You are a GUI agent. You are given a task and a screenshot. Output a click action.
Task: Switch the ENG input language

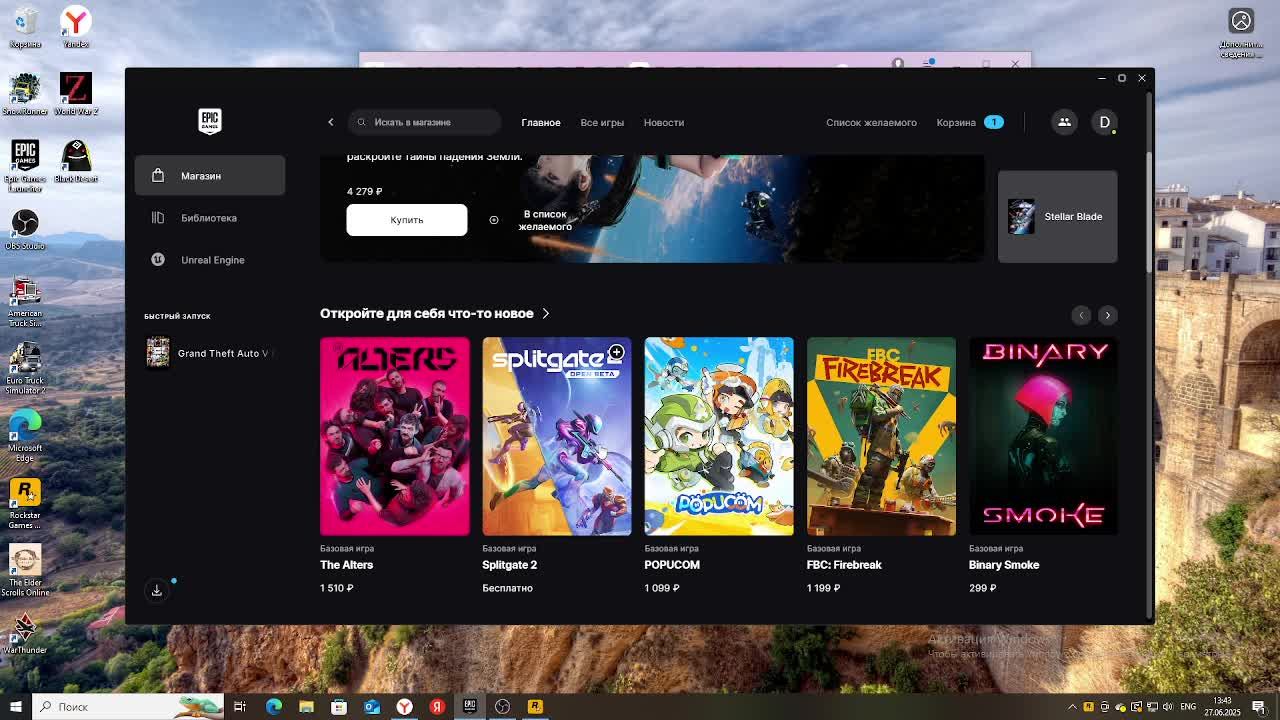[x=1188, y=707]
